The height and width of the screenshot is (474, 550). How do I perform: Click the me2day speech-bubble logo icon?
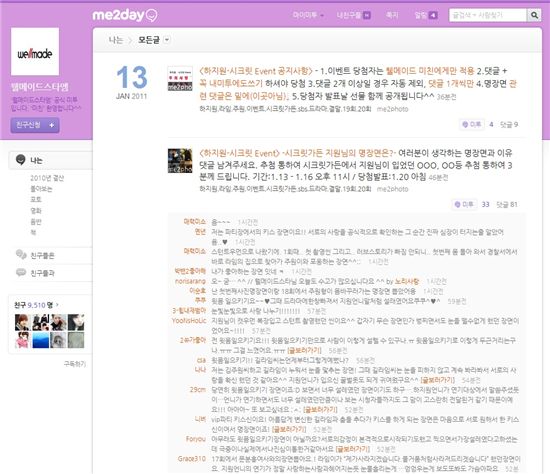point(152,15)
